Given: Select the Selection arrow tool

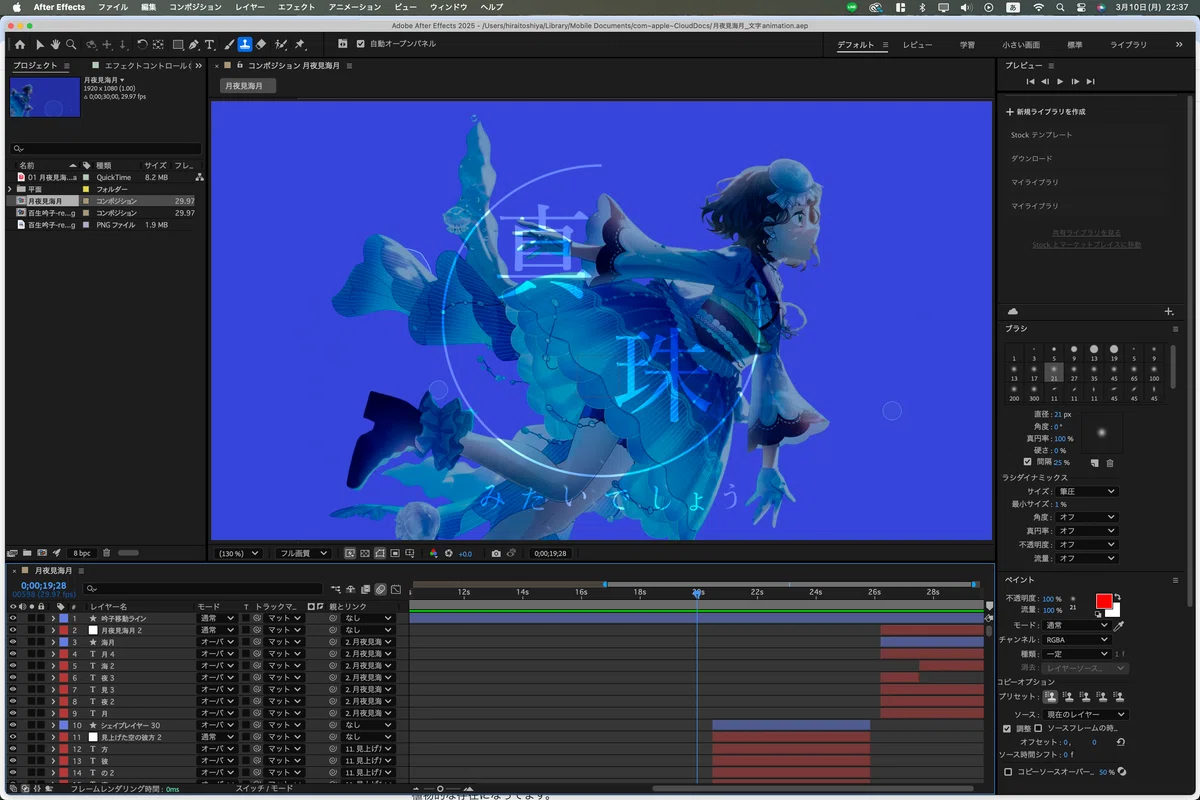Looking at the screenshot, I should click(40, 45).
